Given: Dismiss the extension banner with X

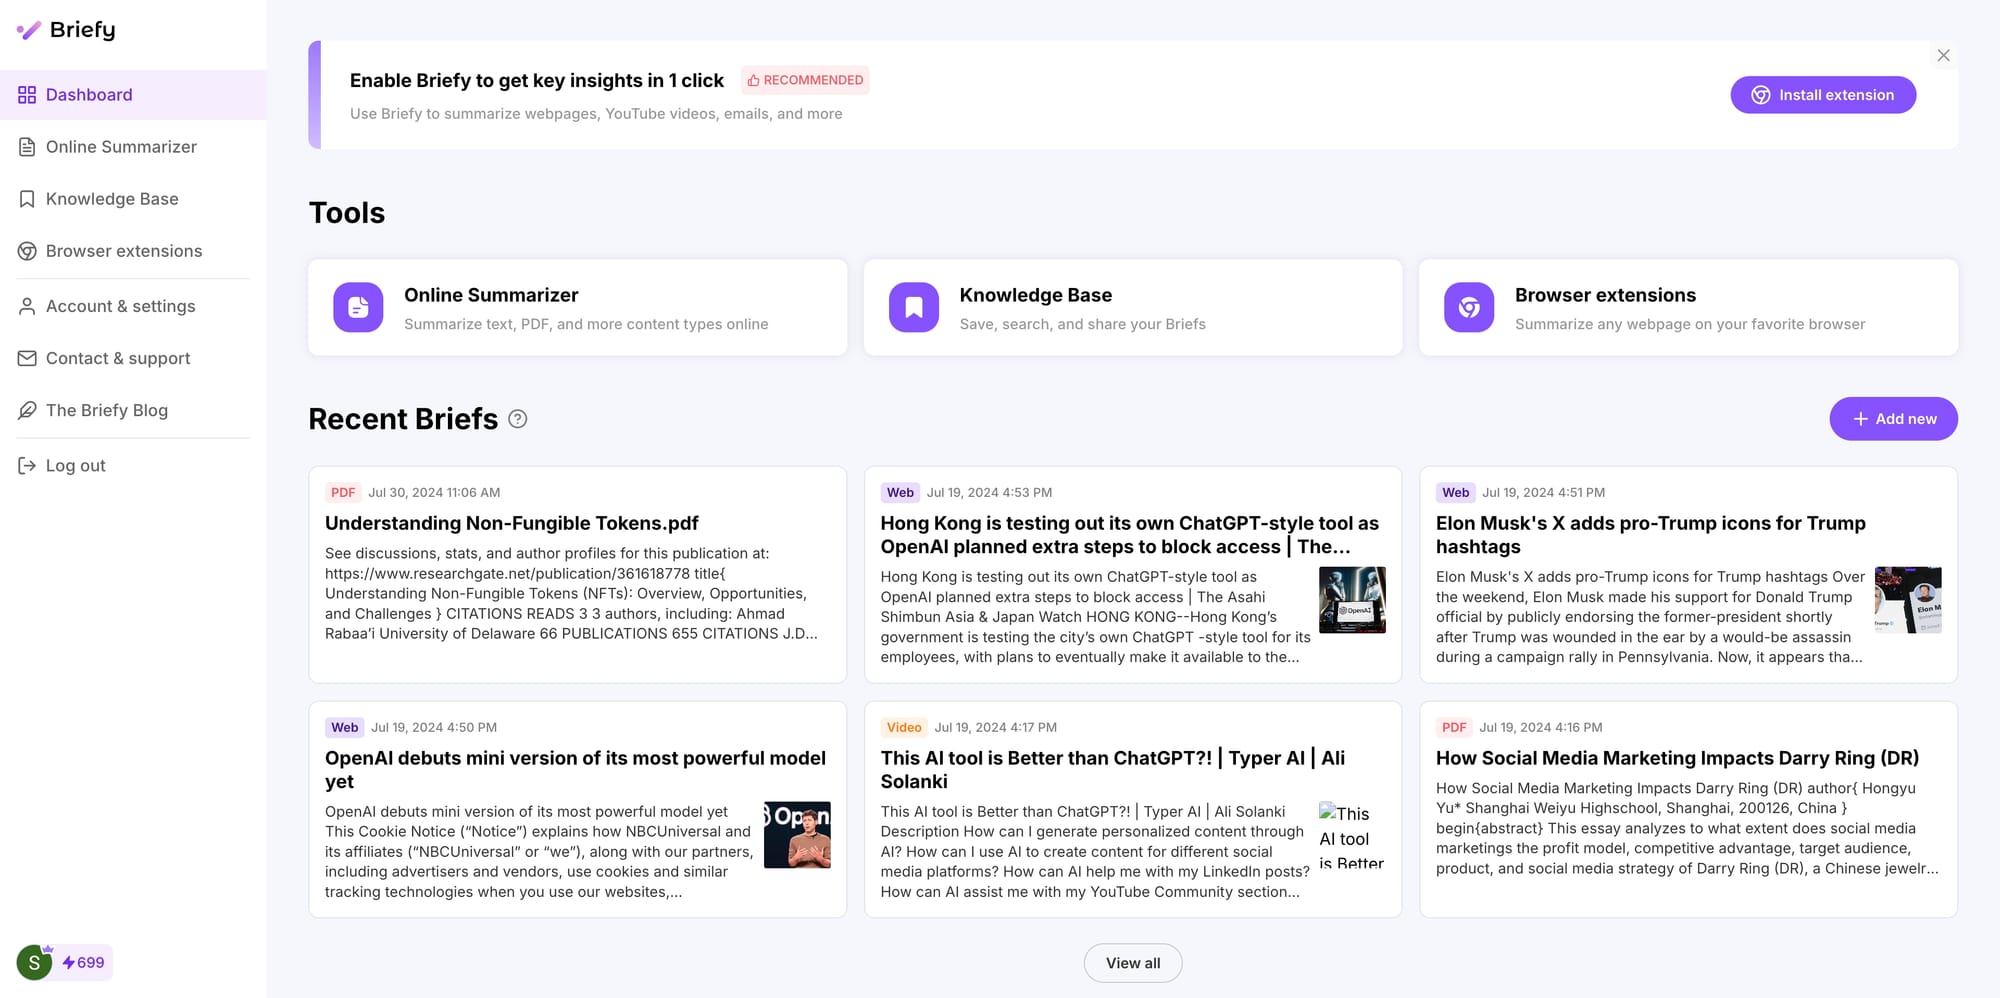Looking at the screenshot, I should pyautogui.click(x=1943, y=56).
